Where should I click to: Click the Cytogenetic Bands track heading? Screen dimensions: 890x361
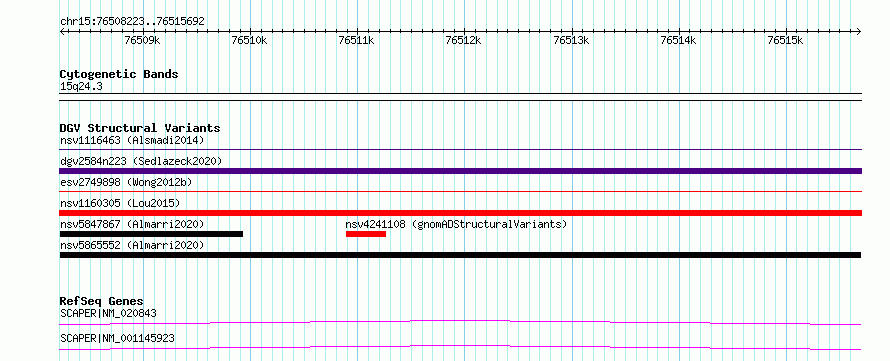click(x=119, y=74)
